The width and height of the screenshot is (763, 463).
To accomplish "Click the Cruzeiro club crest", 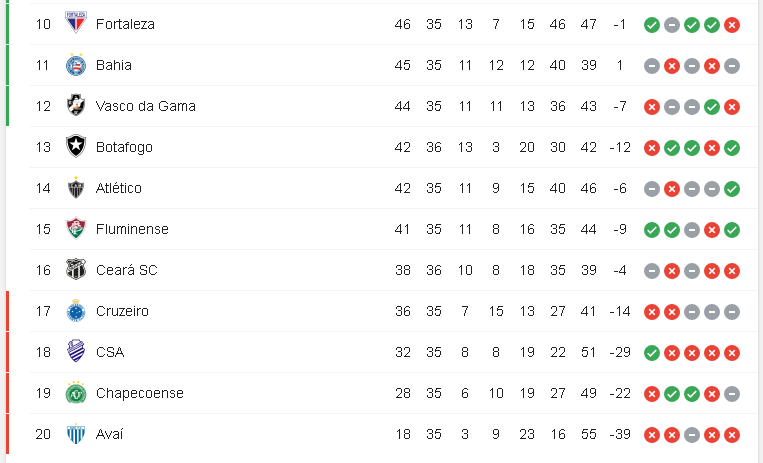I will (x=76, y=311).
